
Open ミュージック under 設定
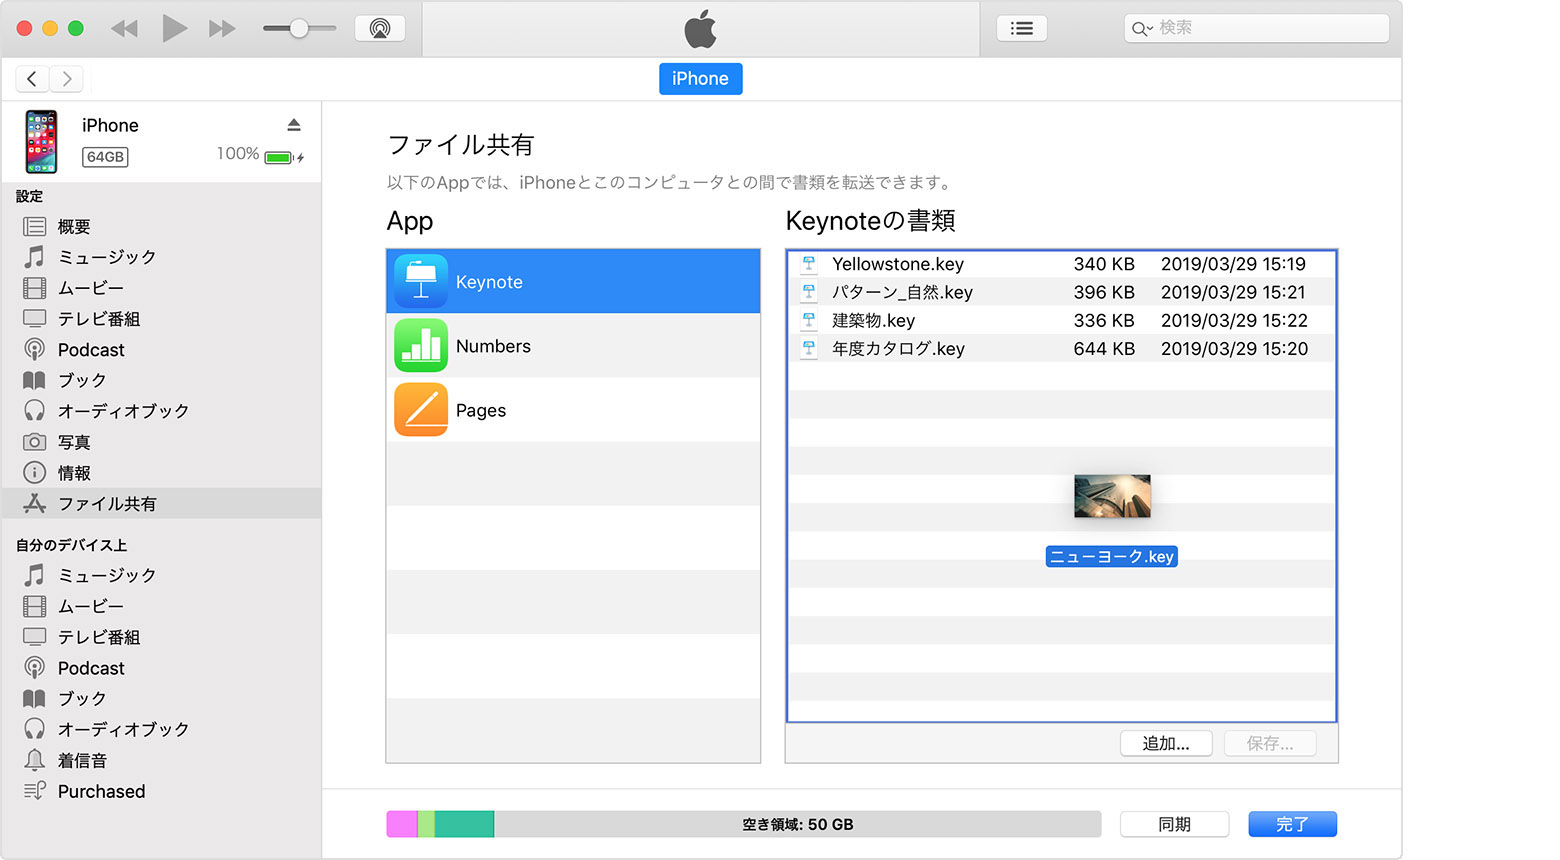pos(162,257)
